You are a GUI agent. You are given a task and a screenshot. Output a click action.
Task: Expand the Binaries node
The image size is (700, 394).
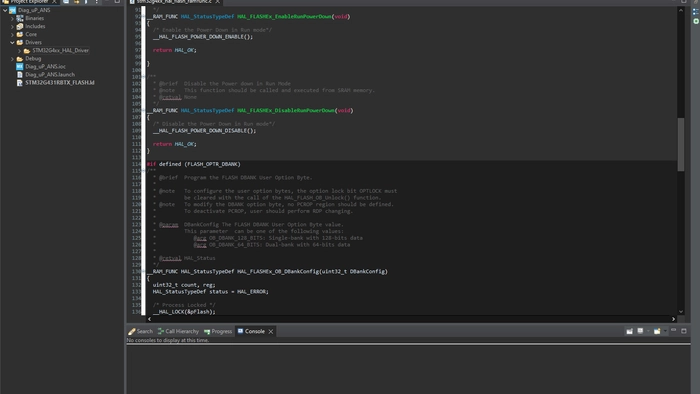point(12,18)
